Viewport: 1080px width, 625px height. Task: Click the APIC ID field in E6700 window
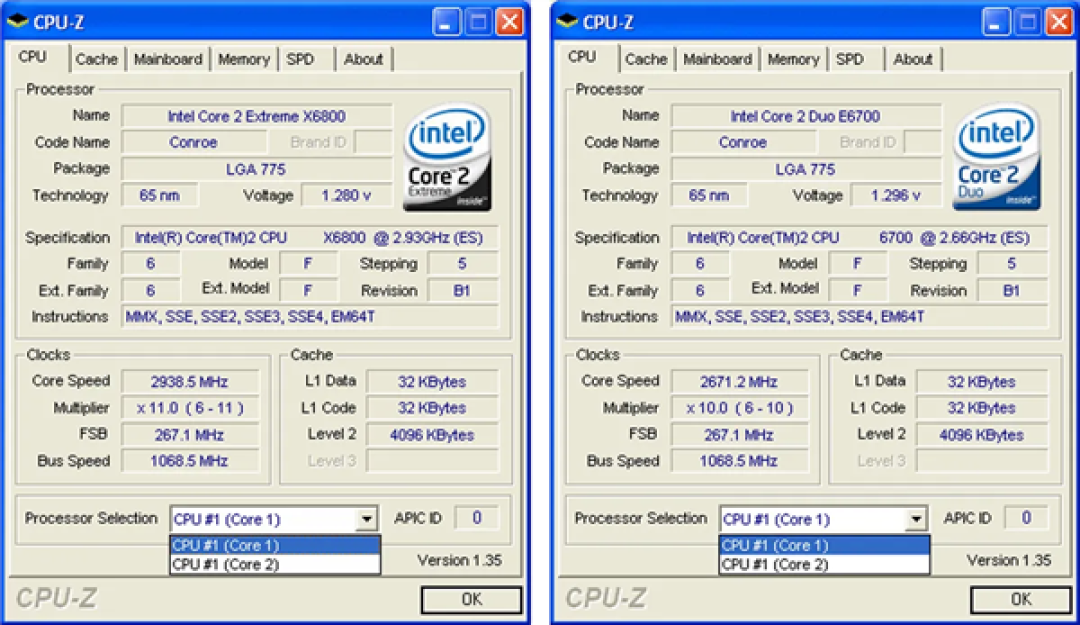[1026, 518]
